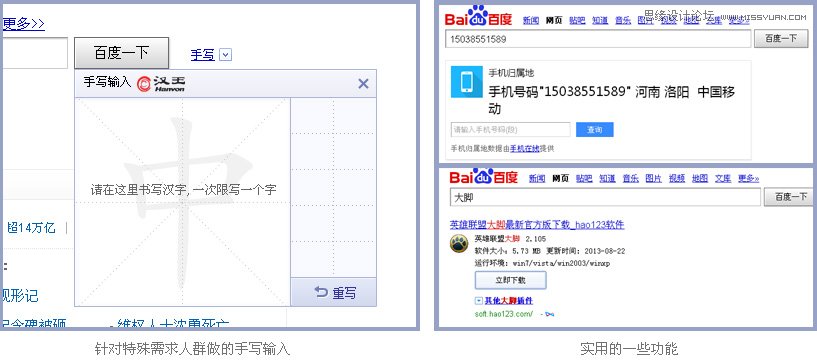Click the small icon after soft.hao123.com/
This screenshot has width=817, height=361.
pos(549,314)
